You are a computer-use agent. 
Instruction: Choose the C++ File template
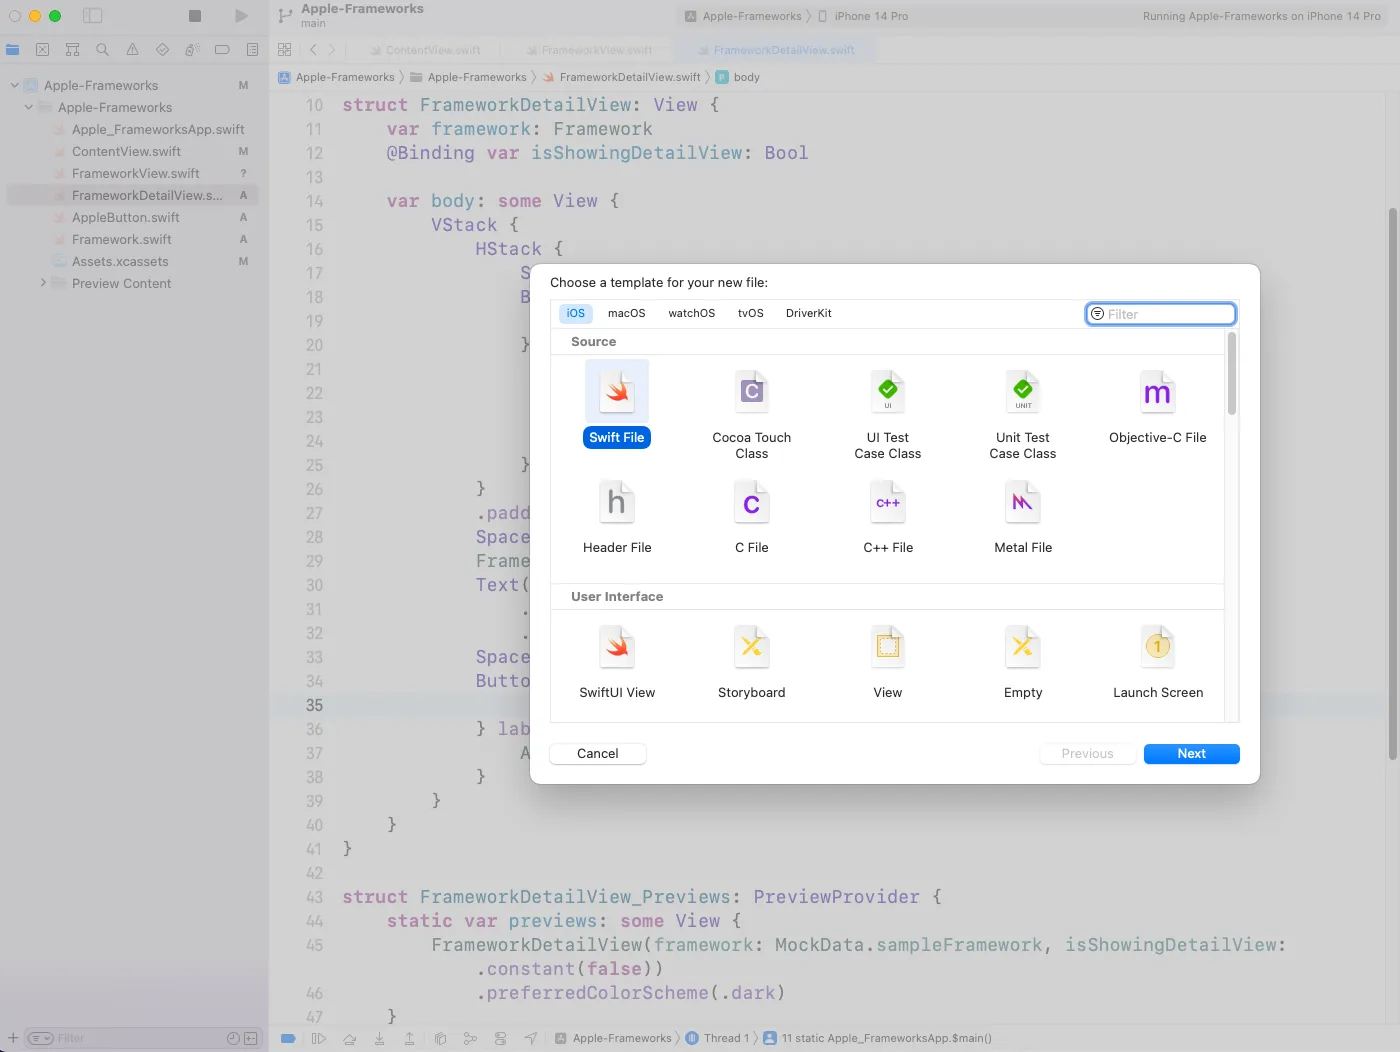[888, 501]
